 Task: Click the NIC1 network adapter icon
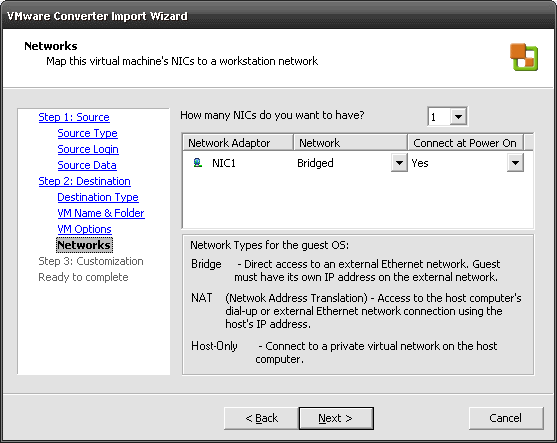tap(198, 163)
